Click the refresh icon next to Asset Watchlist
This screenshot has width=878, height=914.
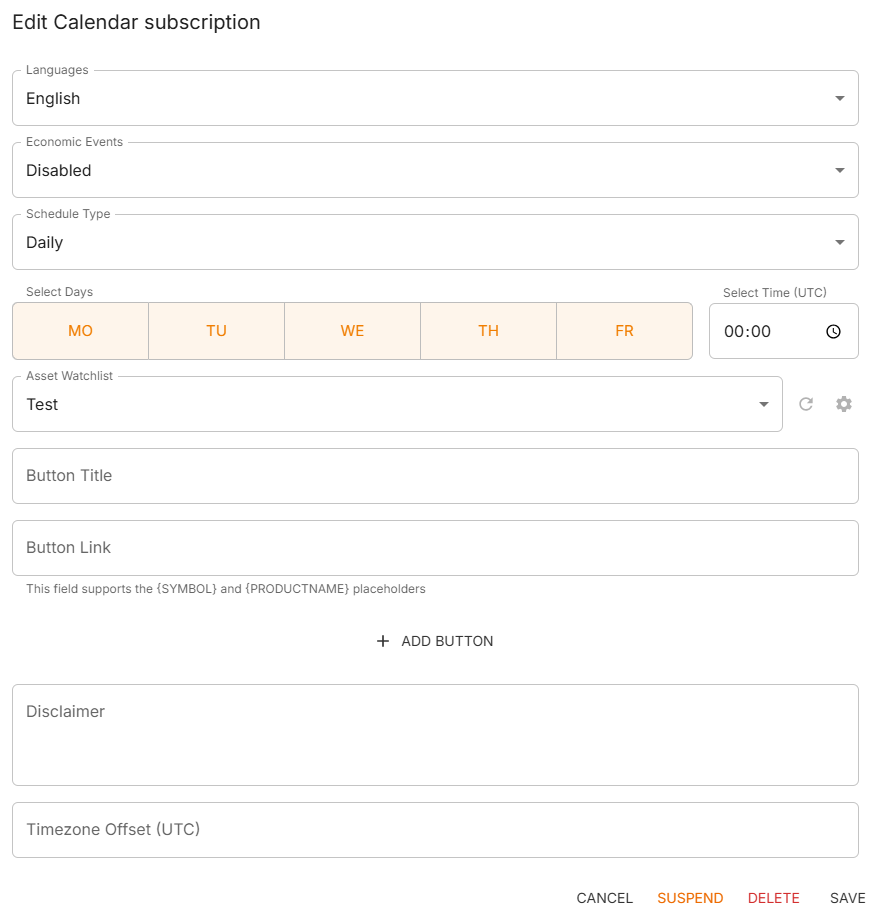point(806,404)
